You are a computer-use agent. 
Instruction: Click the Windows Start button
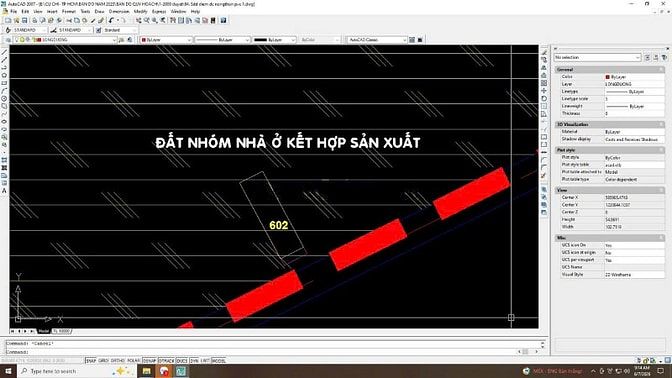coord(8,371)
